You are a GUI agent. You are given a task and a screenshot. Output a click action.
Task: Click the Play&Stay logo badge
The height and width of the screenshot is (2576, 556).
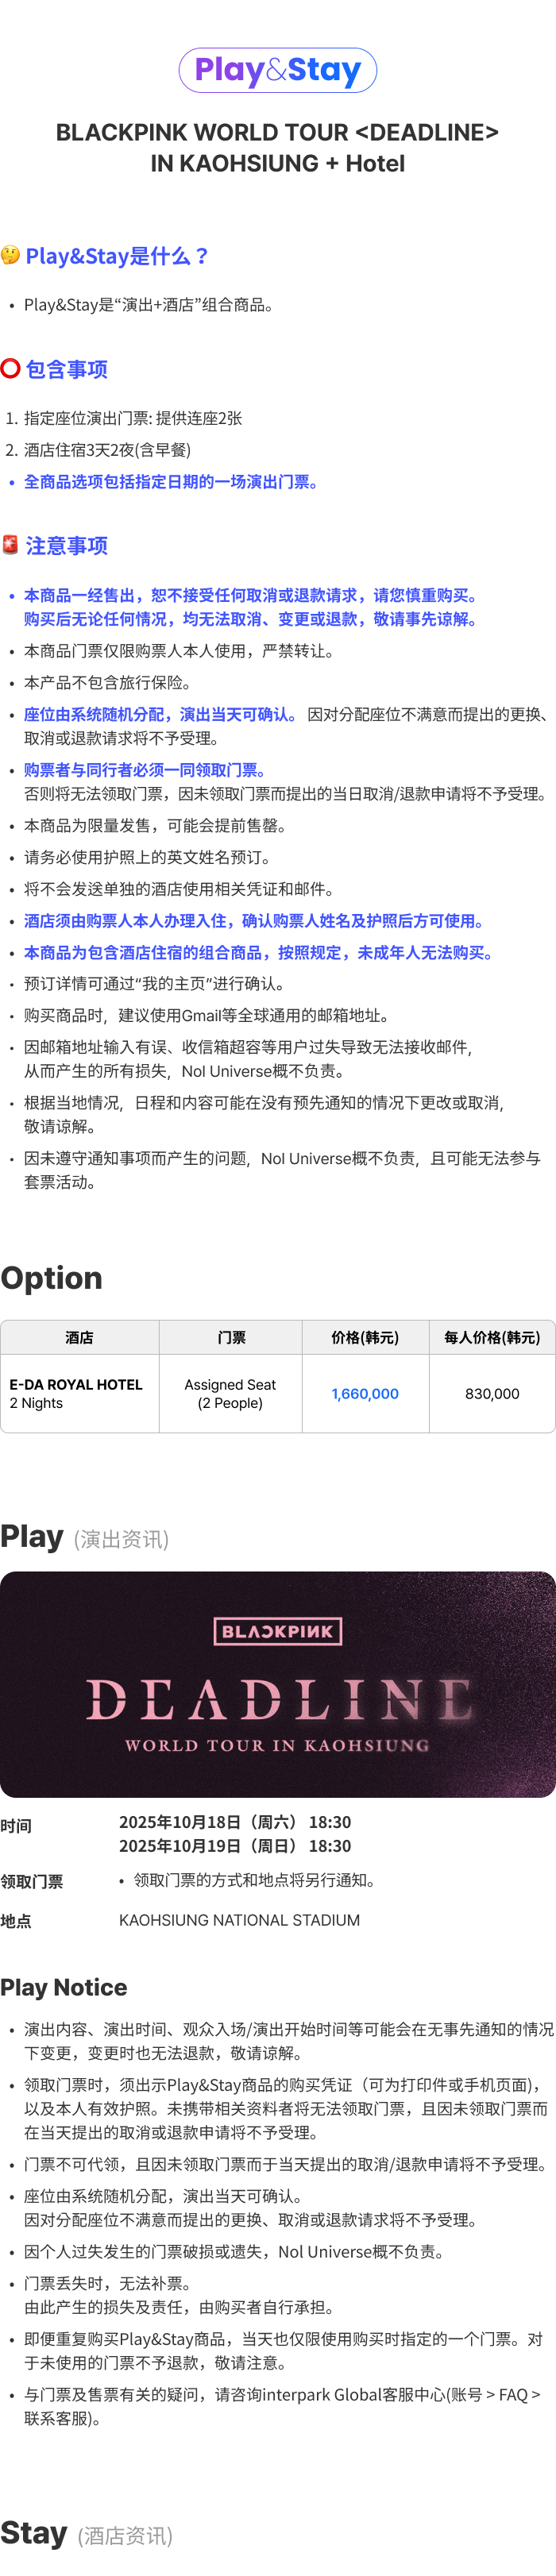(278, 70)
